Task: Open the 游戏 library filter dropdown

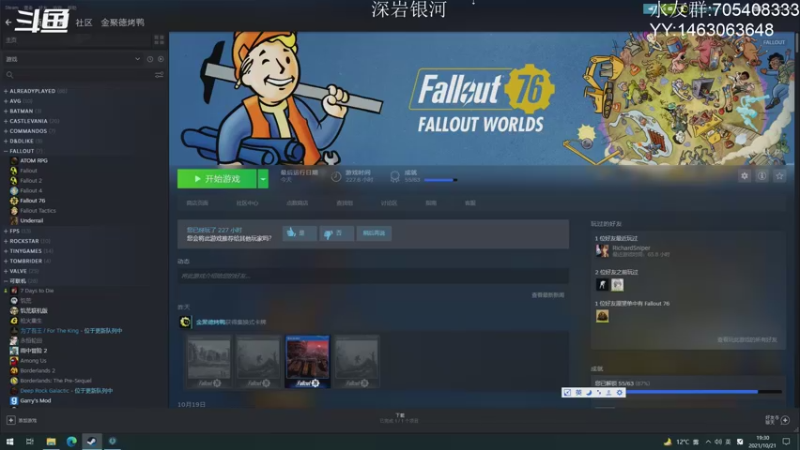Action: pyautogui.click(x=72, y=59)
